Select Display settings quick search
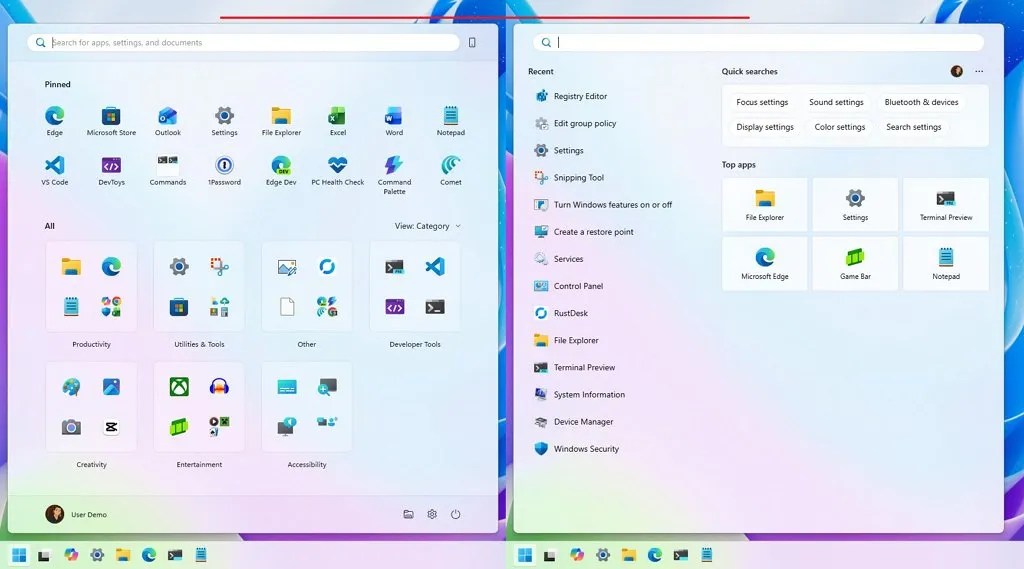Image resolution: width=1024 pixels, height=569 pixels. tap(765, 127)
